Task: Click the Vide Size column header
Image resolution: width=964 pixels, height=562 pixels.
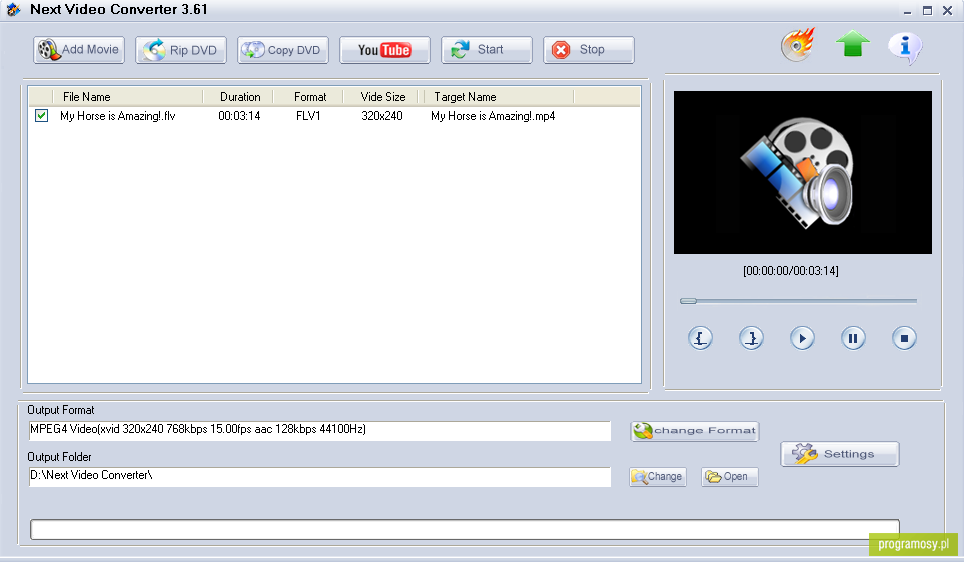Action: click(382, 97)
